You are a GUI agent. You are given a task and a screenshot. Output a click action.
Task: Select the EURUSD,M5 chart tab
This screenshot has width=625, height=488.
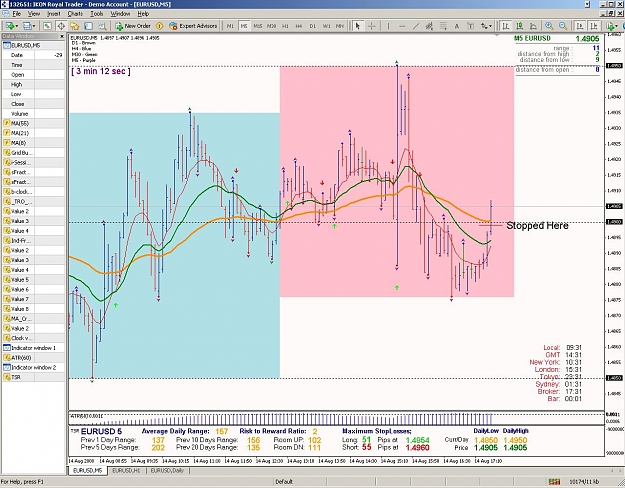(87, 470)
